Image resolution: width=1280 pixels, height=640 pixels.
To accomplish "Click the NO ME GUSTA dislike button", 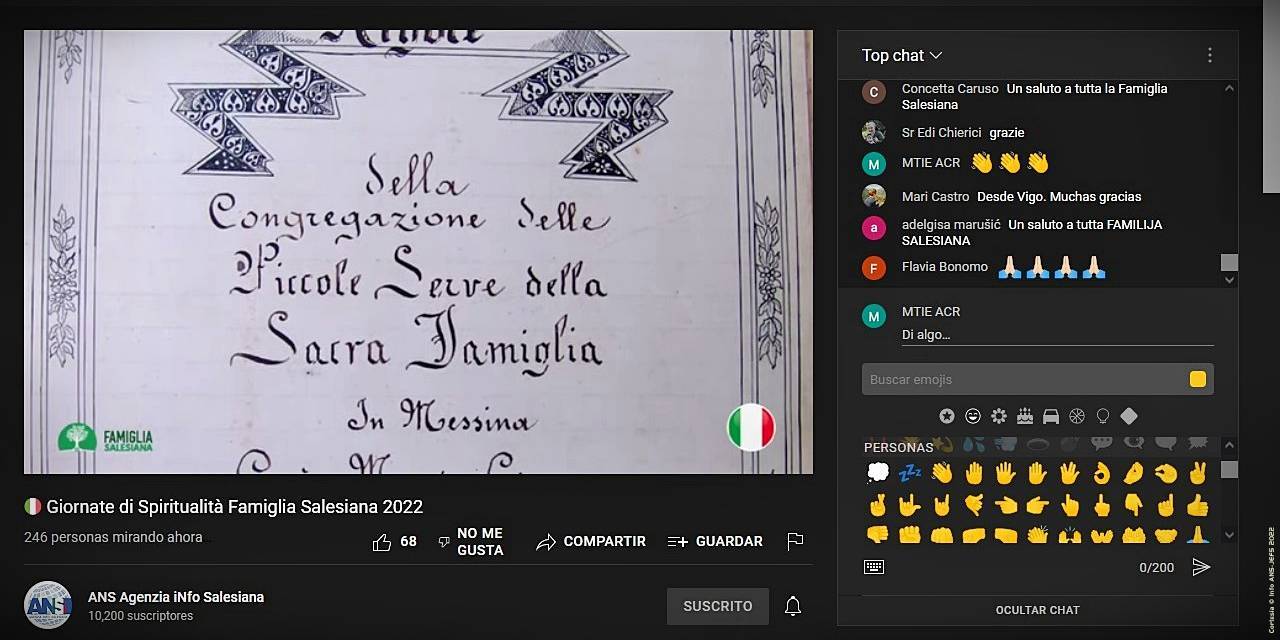I will (471, 542).
